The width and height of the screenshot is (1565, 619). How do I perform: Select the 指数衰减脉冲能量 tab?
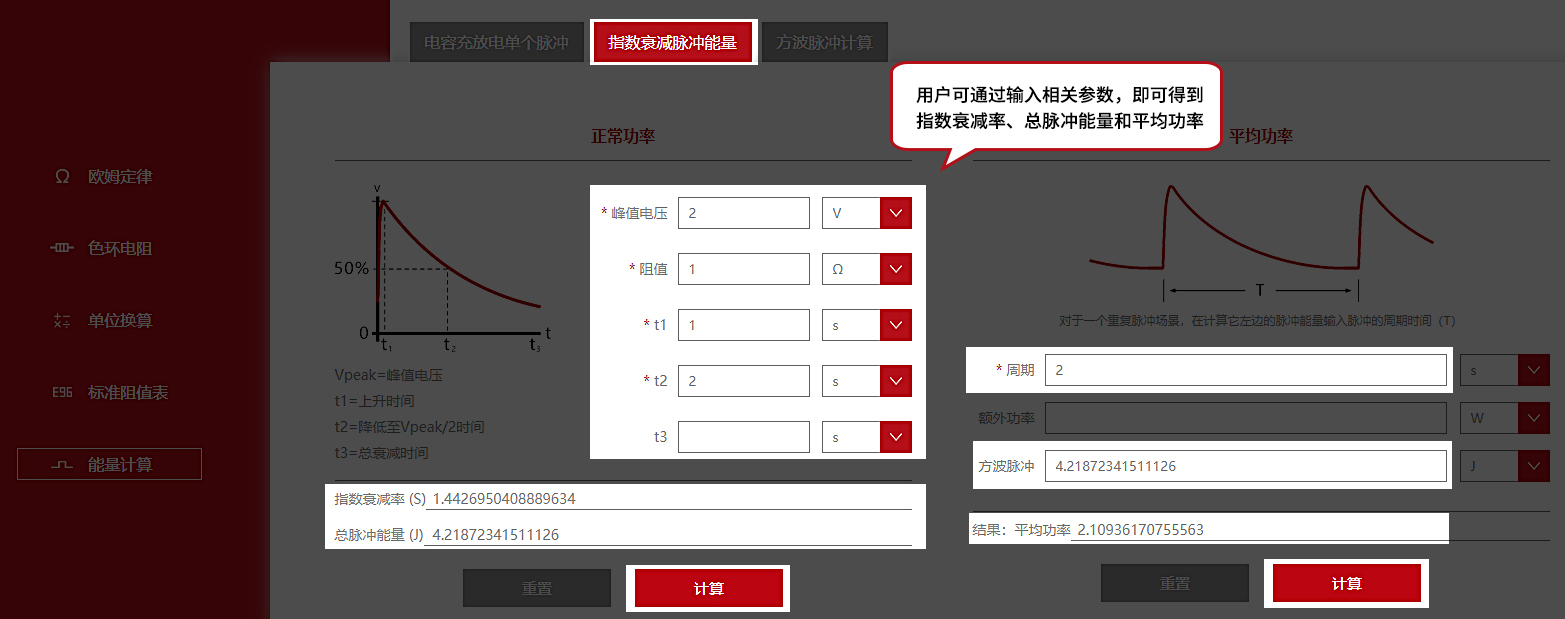pyautogui.click(x=672, y=43)
